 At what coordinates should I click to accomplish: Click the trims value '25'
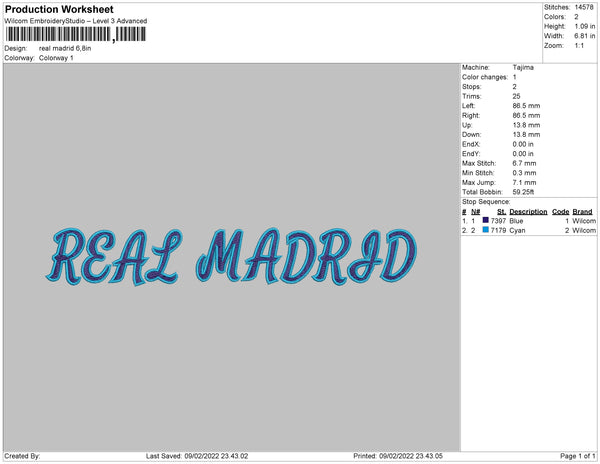[516, 96]
